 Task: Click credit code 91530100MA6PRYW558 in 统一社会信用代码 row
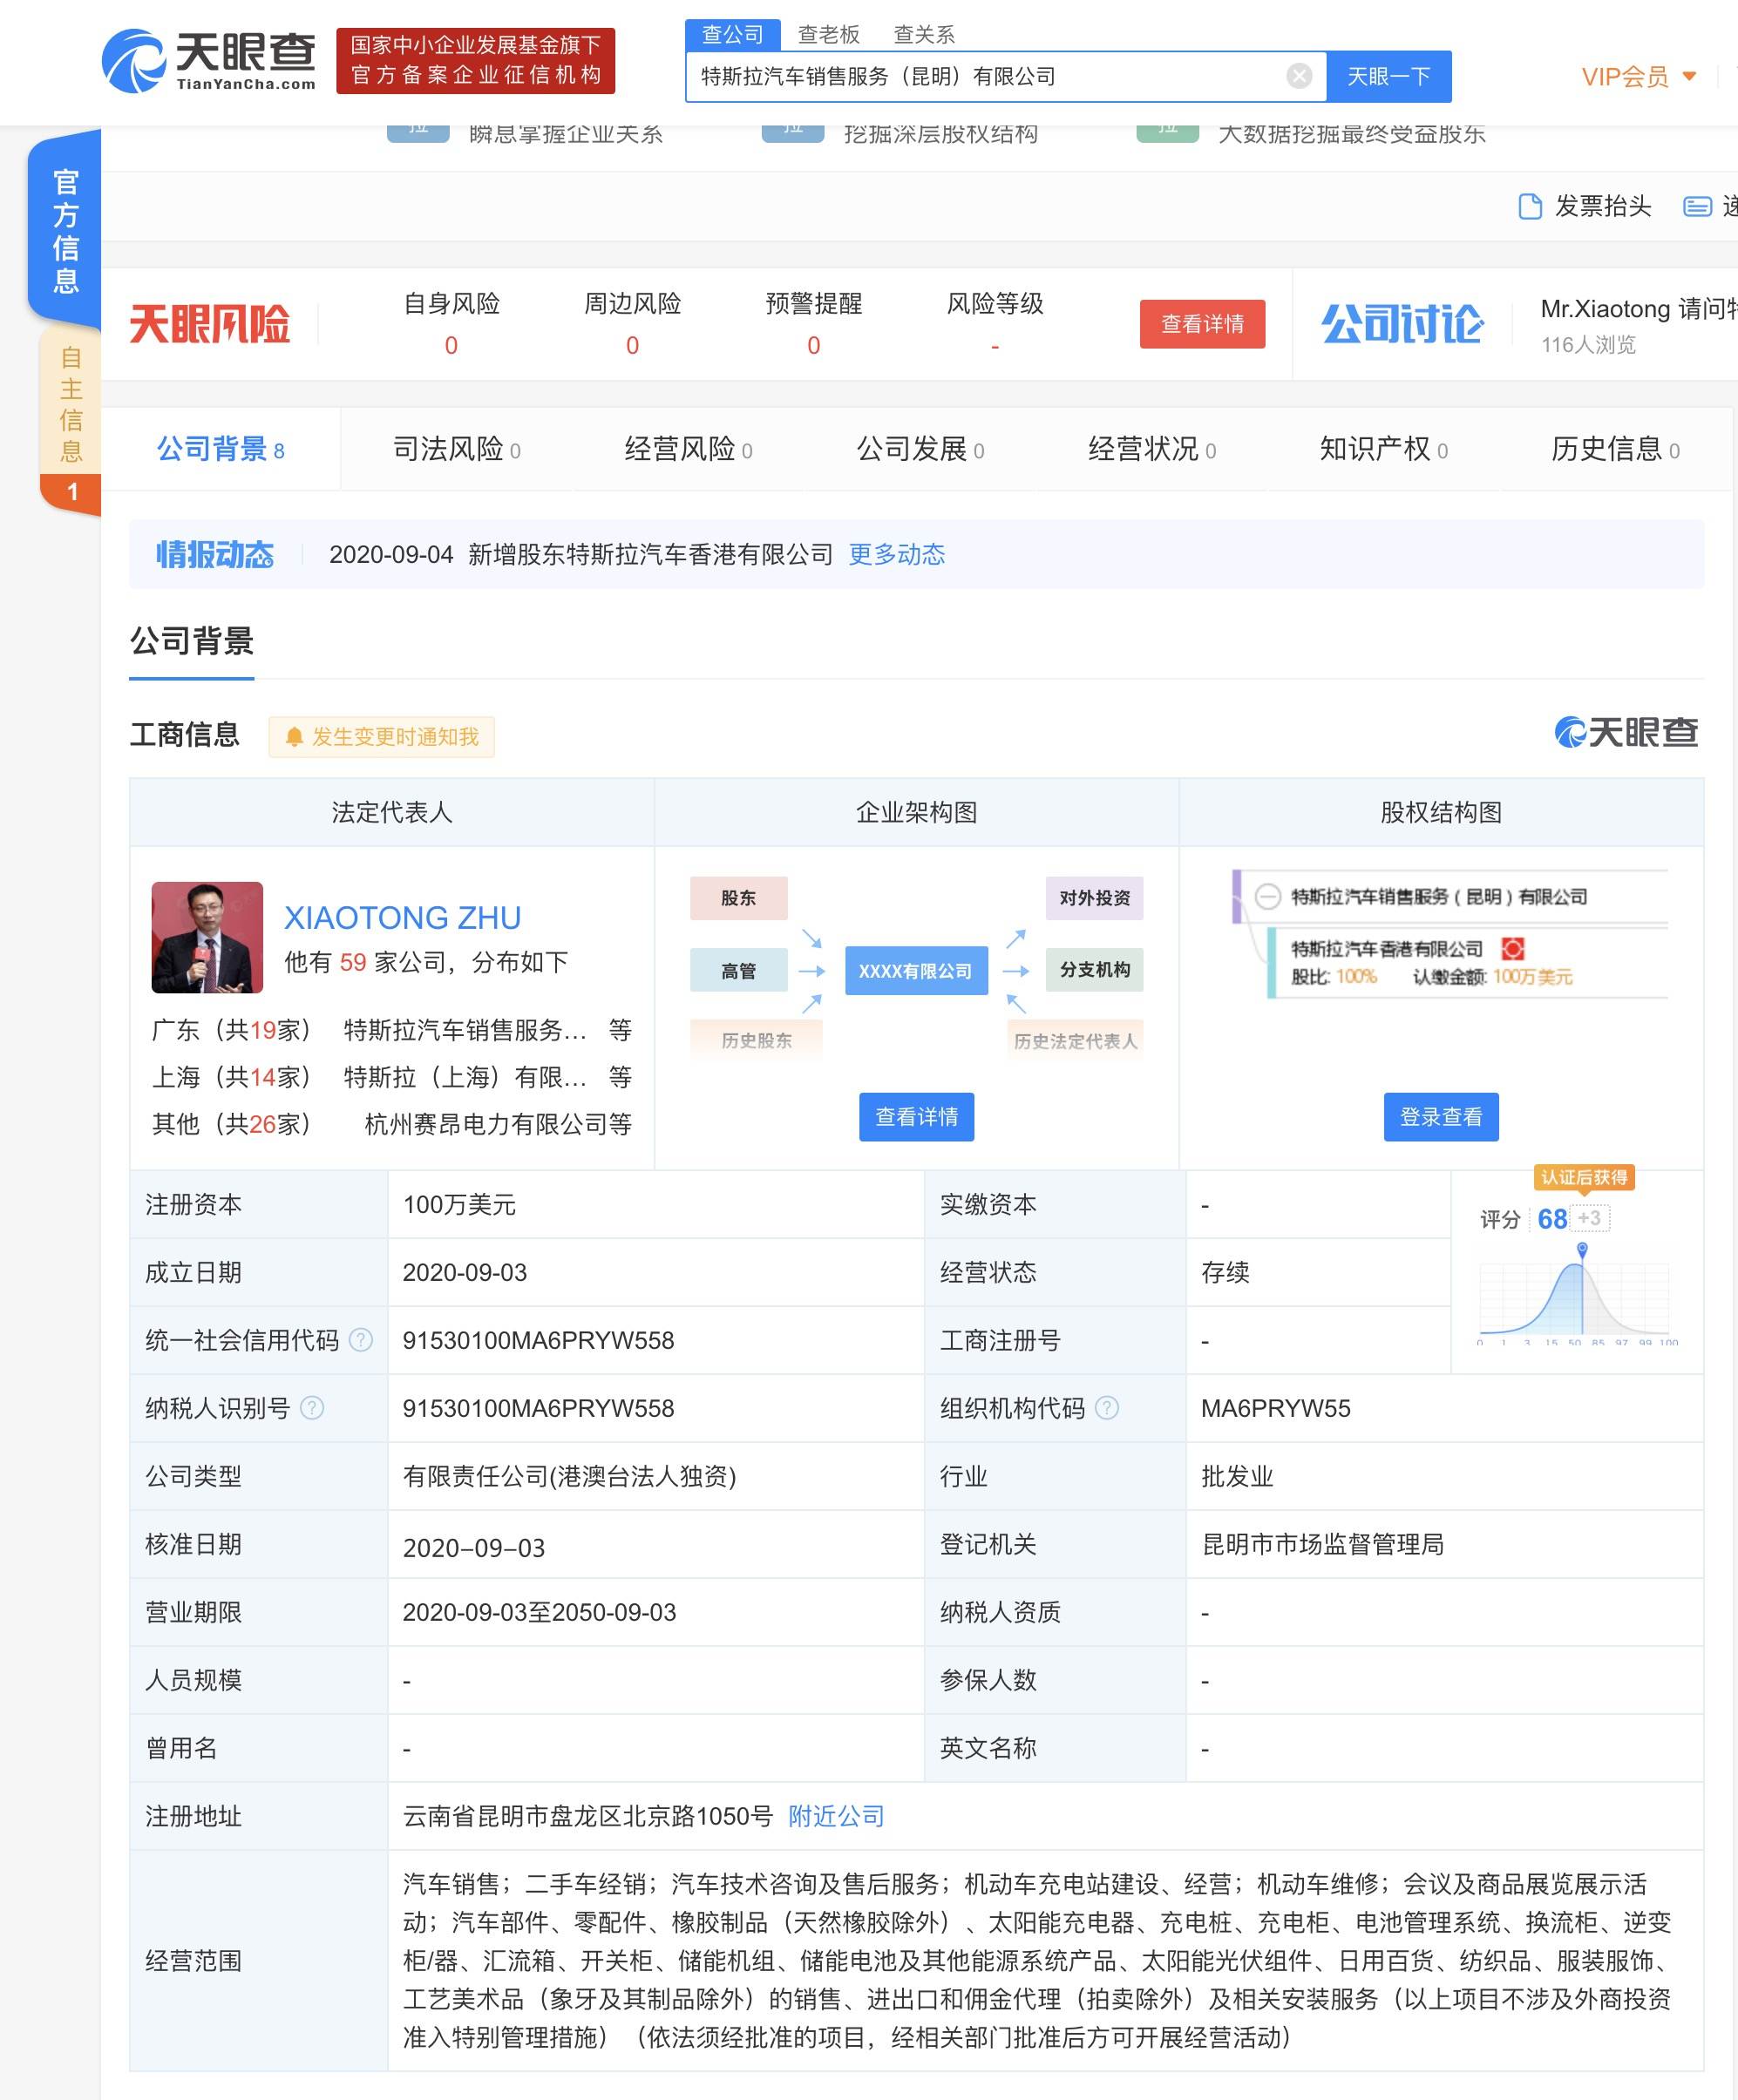tap(538, 1340)
